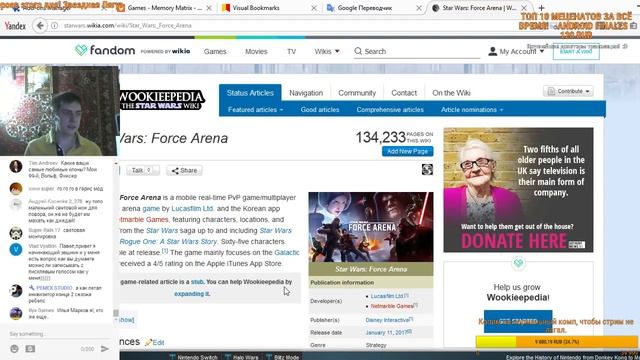Screen dimensions: 640x360
Task: Select the Status Articles tab
Action: (250, 93)
